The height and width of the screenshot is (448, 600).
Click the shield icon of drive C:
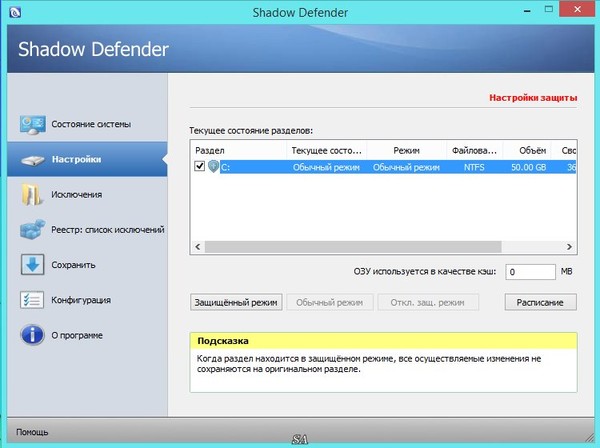click(214, 167)
